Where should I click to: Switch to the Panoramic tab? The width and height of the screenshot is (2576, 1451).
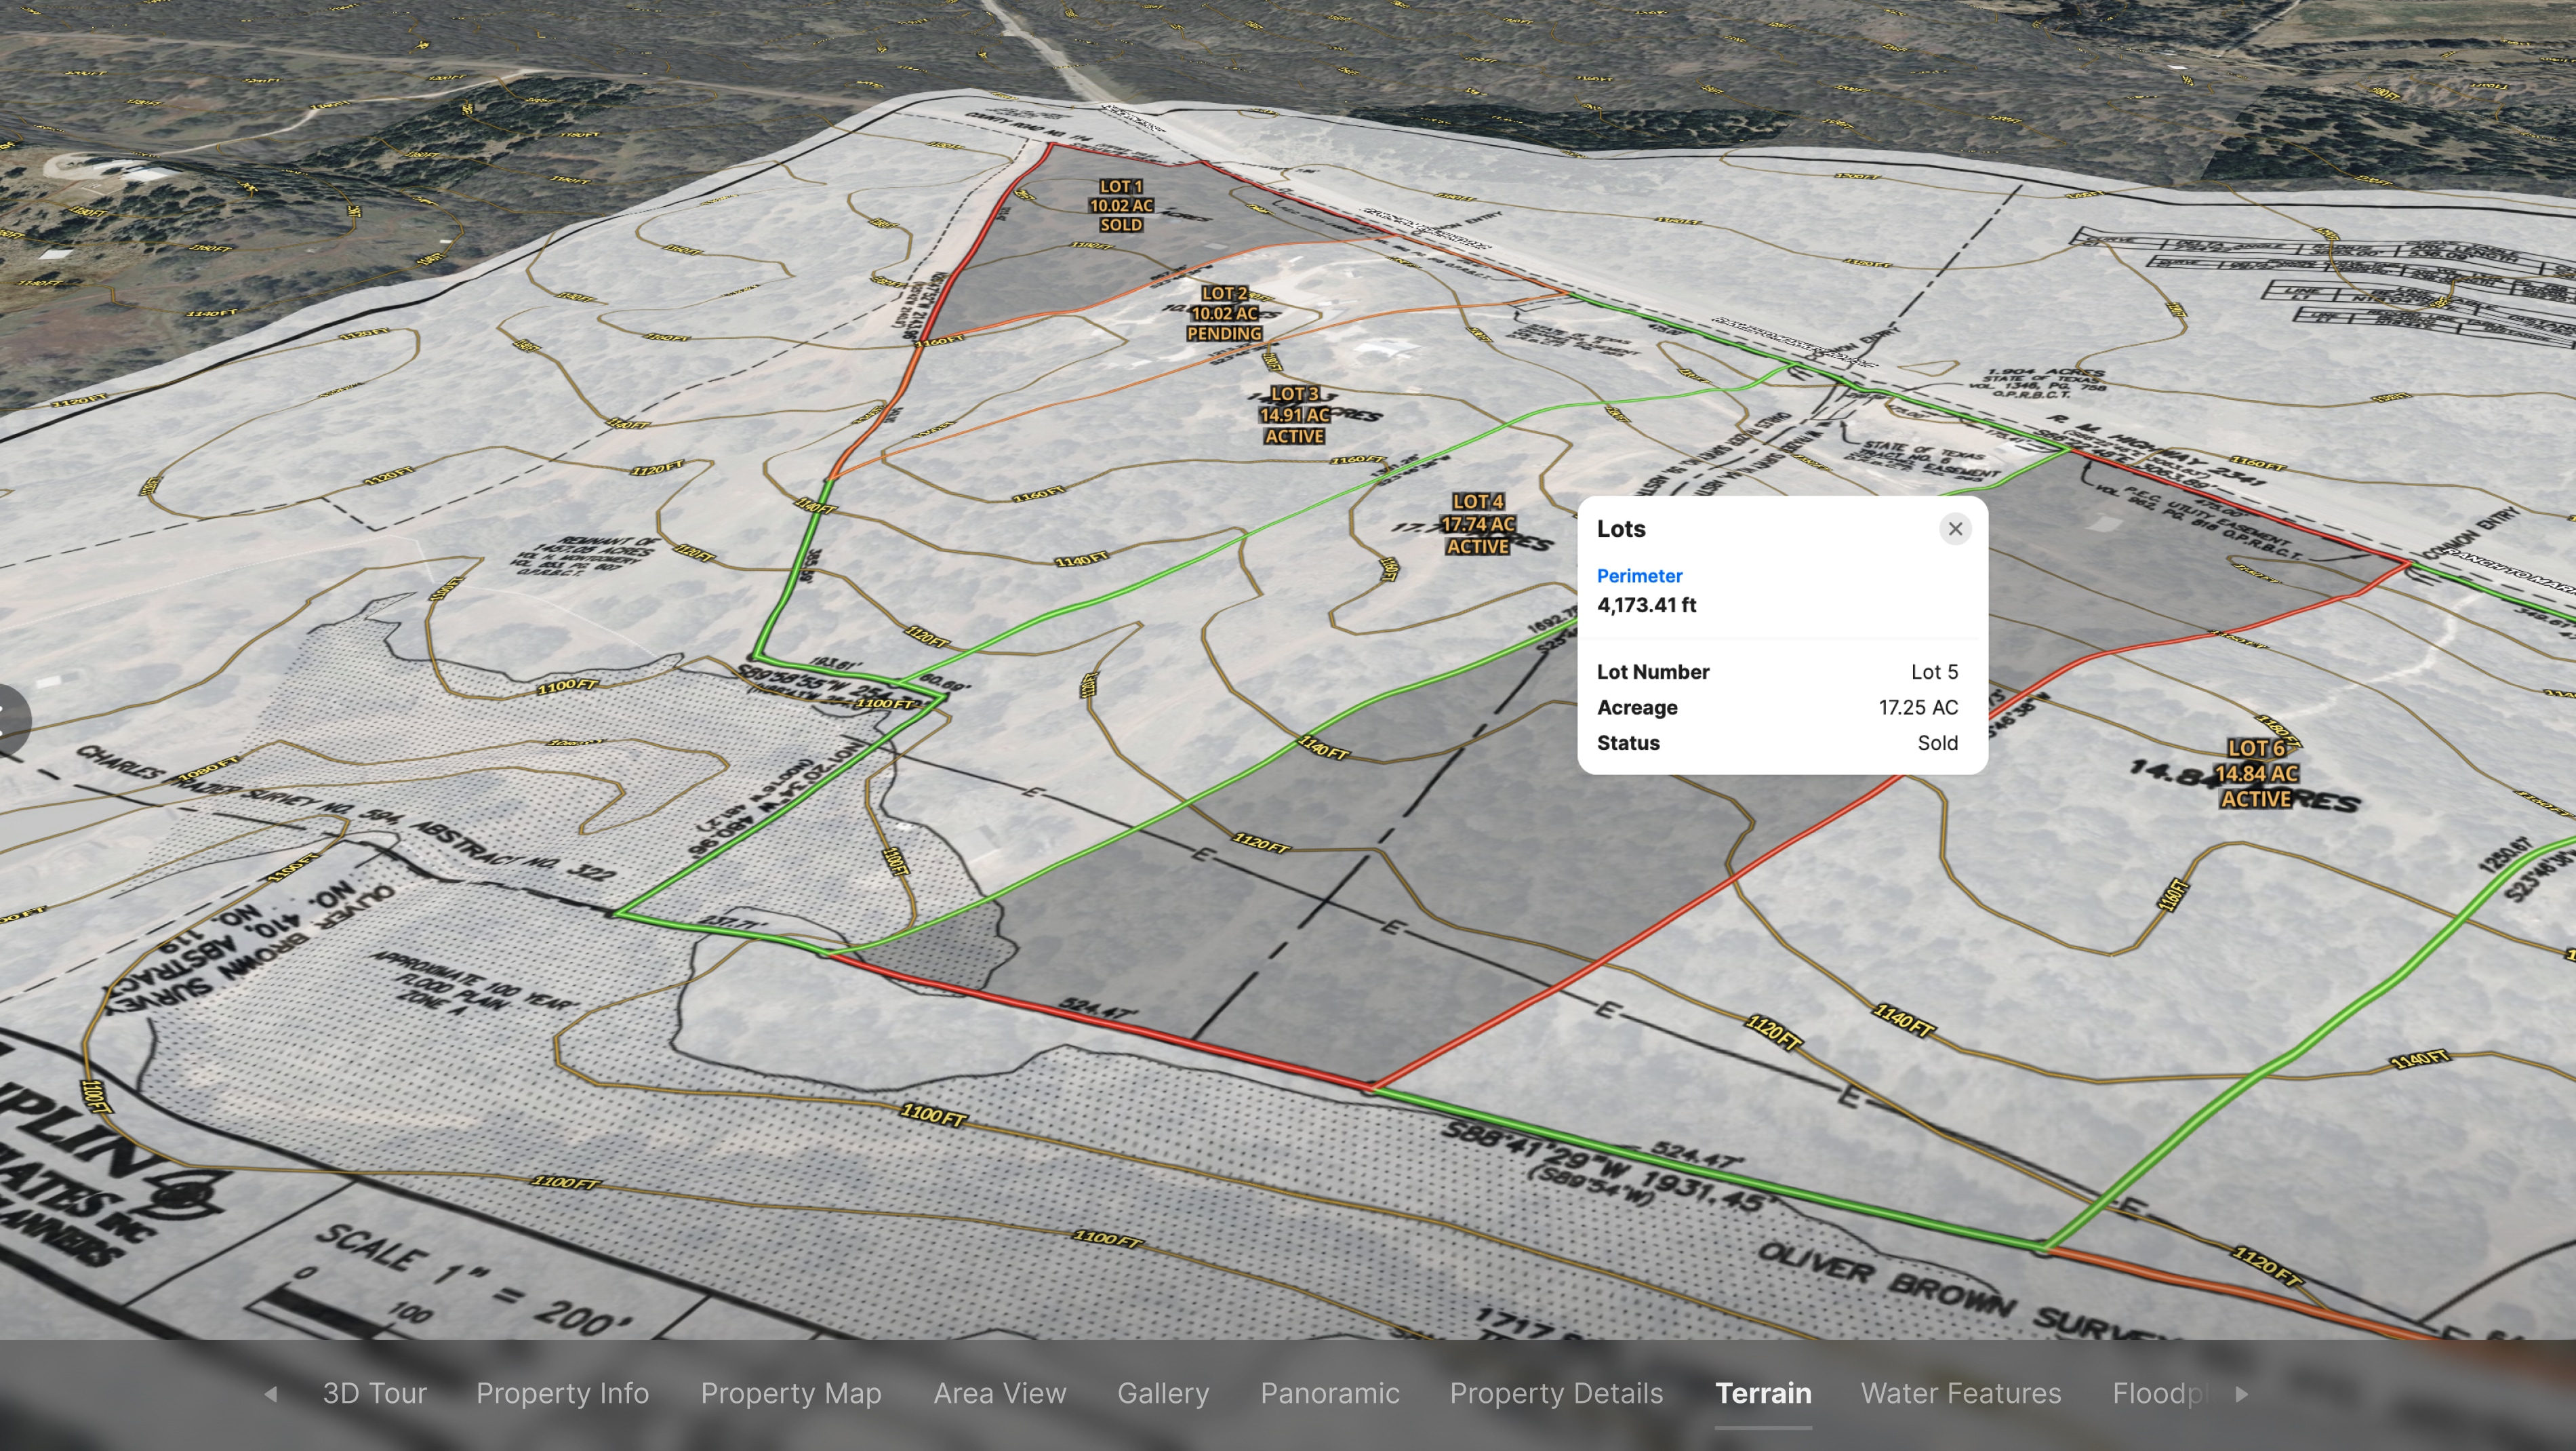click(x=1330, y=1393)
